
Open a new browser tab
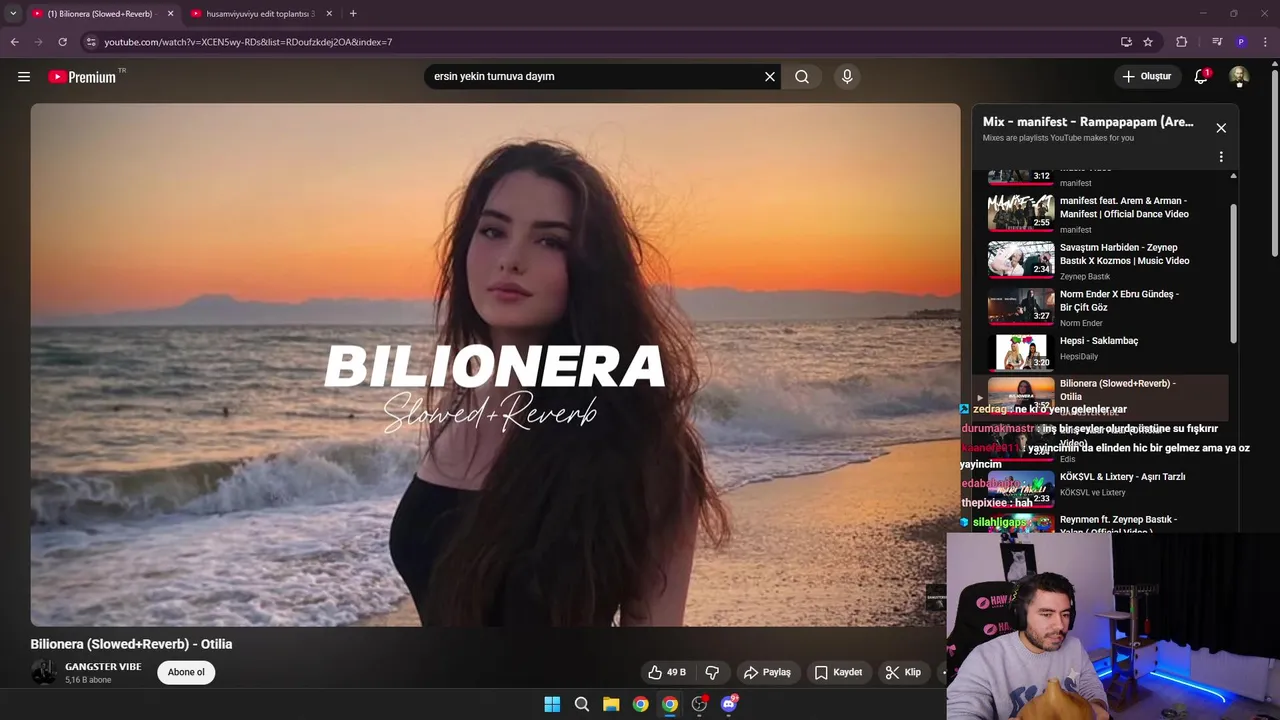pos(353,13)
